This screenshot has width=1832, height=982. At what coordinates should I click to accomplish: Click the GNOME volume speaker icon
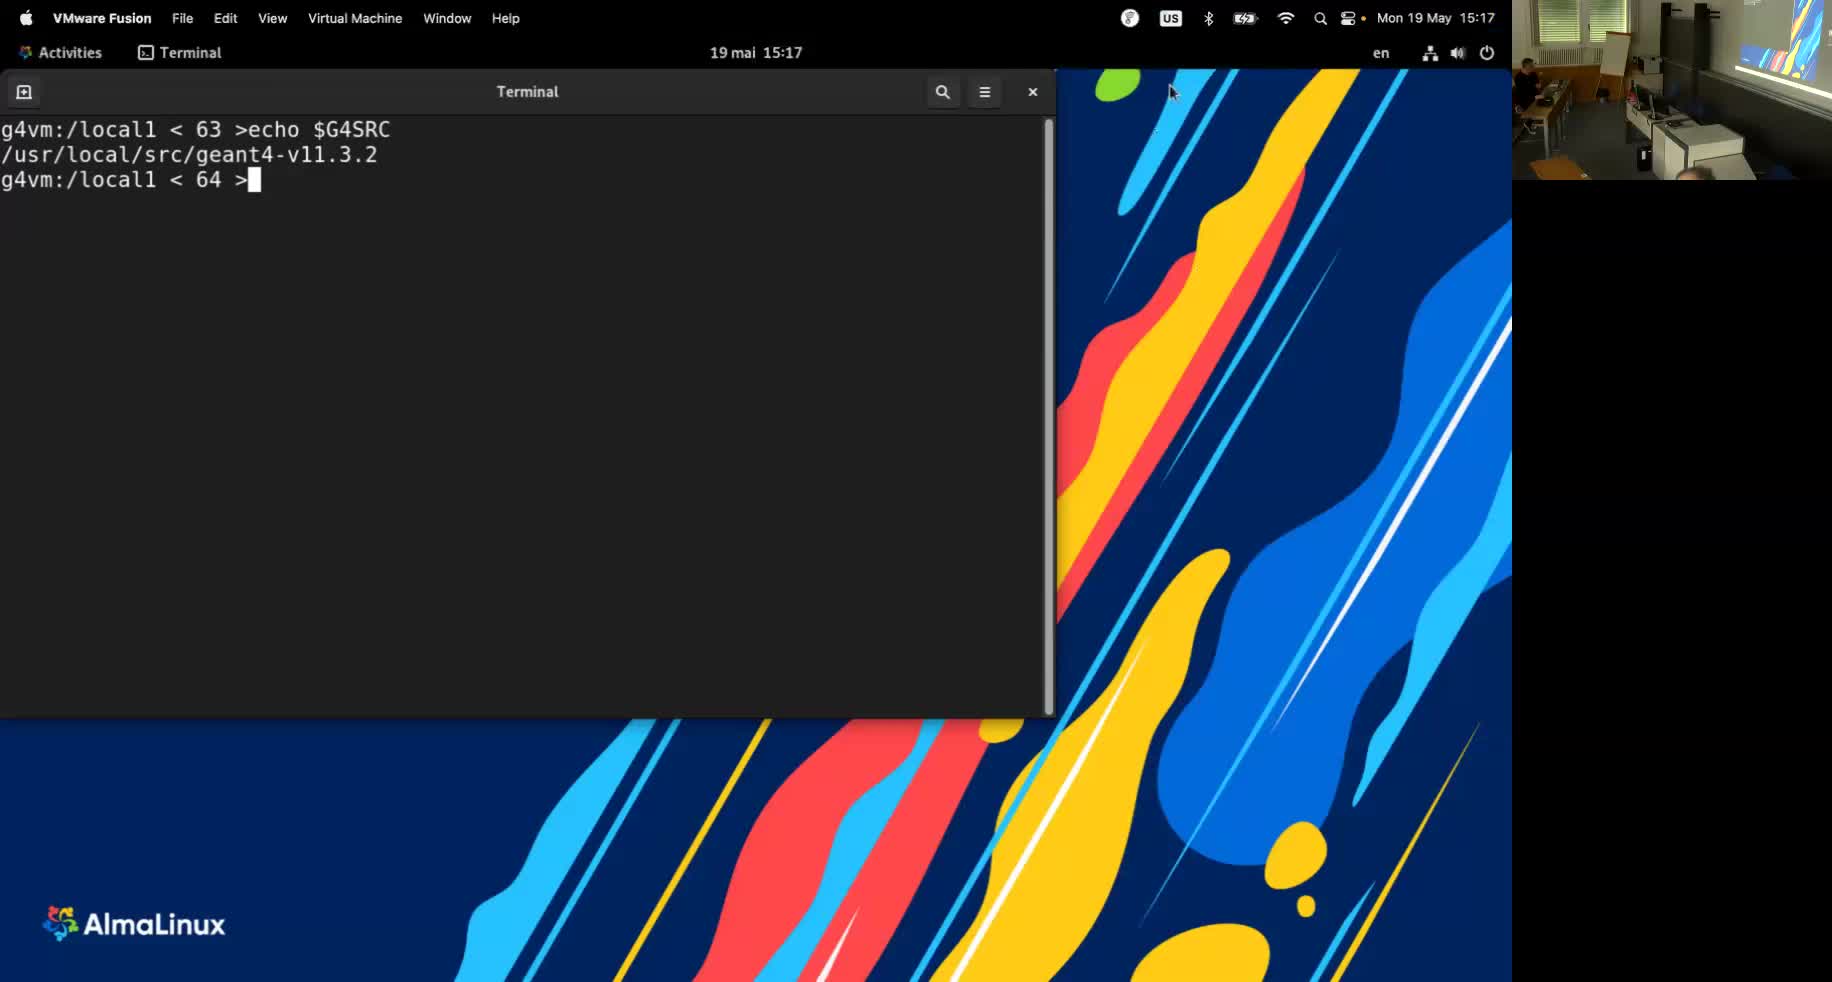point(1458,53)
